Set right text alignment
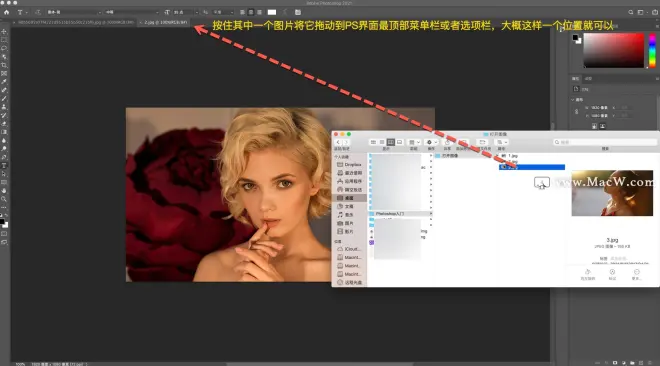This screenshot has height=366, width=660. (x=259, y=12)
